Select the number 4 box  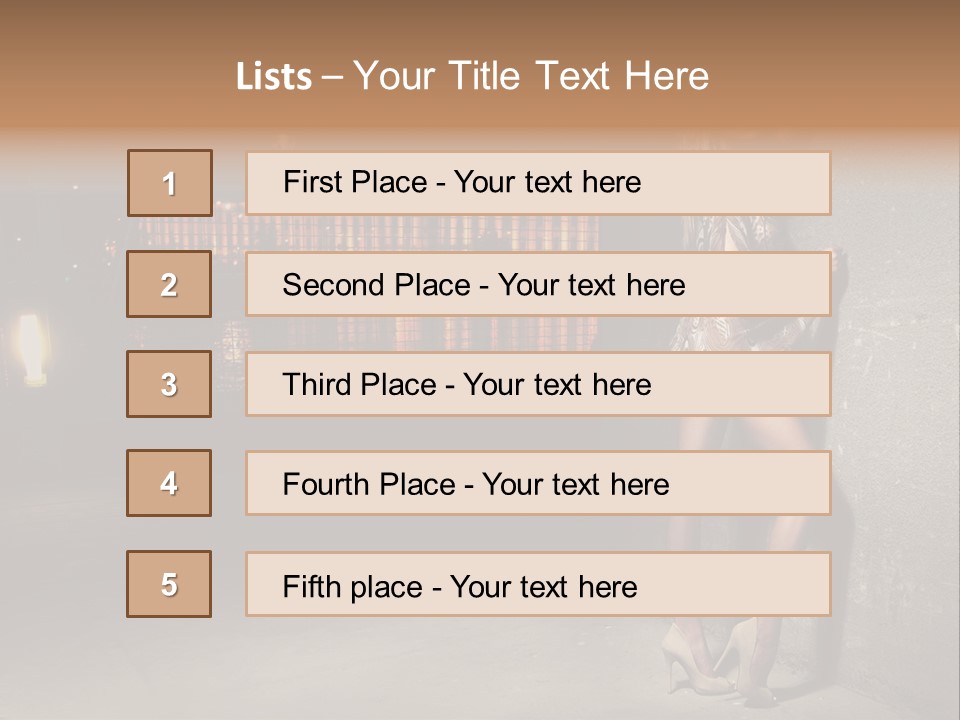click(x=169, y=483)
